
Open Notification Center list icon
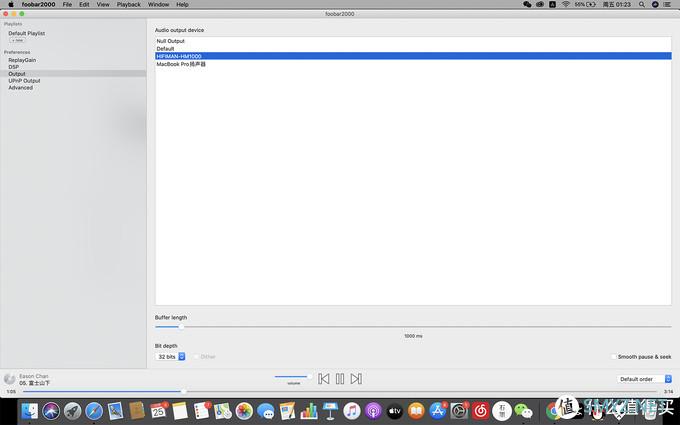coord(667,4)
